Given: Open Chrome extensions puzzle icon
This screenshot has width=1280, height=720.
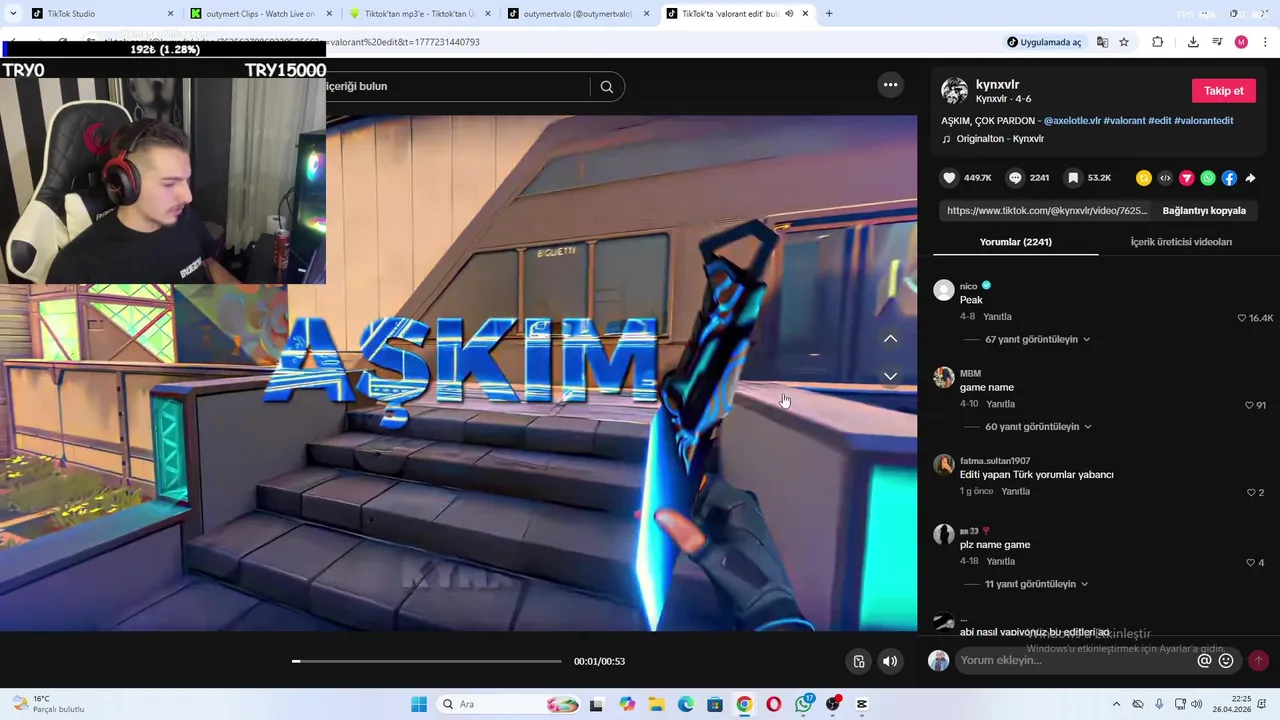Looking at the screenshot, I should 1157,42.
